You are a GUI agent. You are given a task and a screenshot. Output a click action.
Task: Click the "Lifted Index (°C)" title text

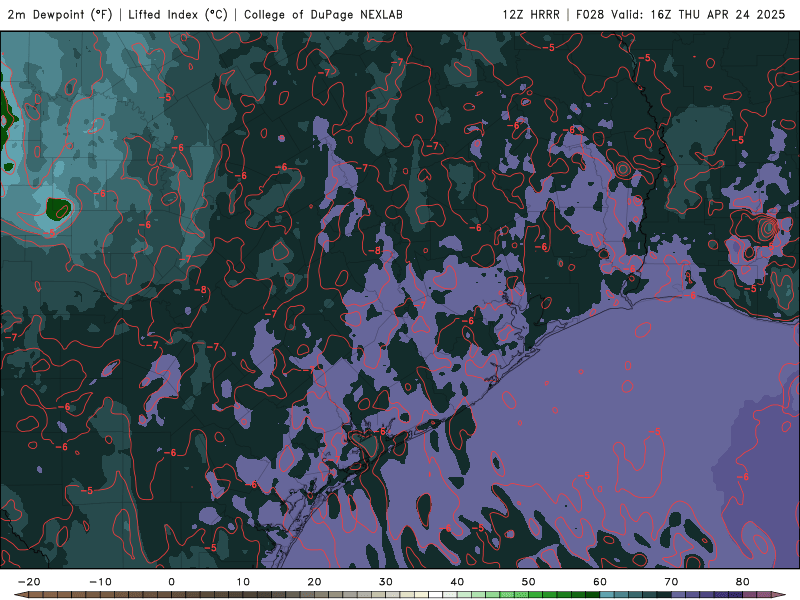[178, 14]
